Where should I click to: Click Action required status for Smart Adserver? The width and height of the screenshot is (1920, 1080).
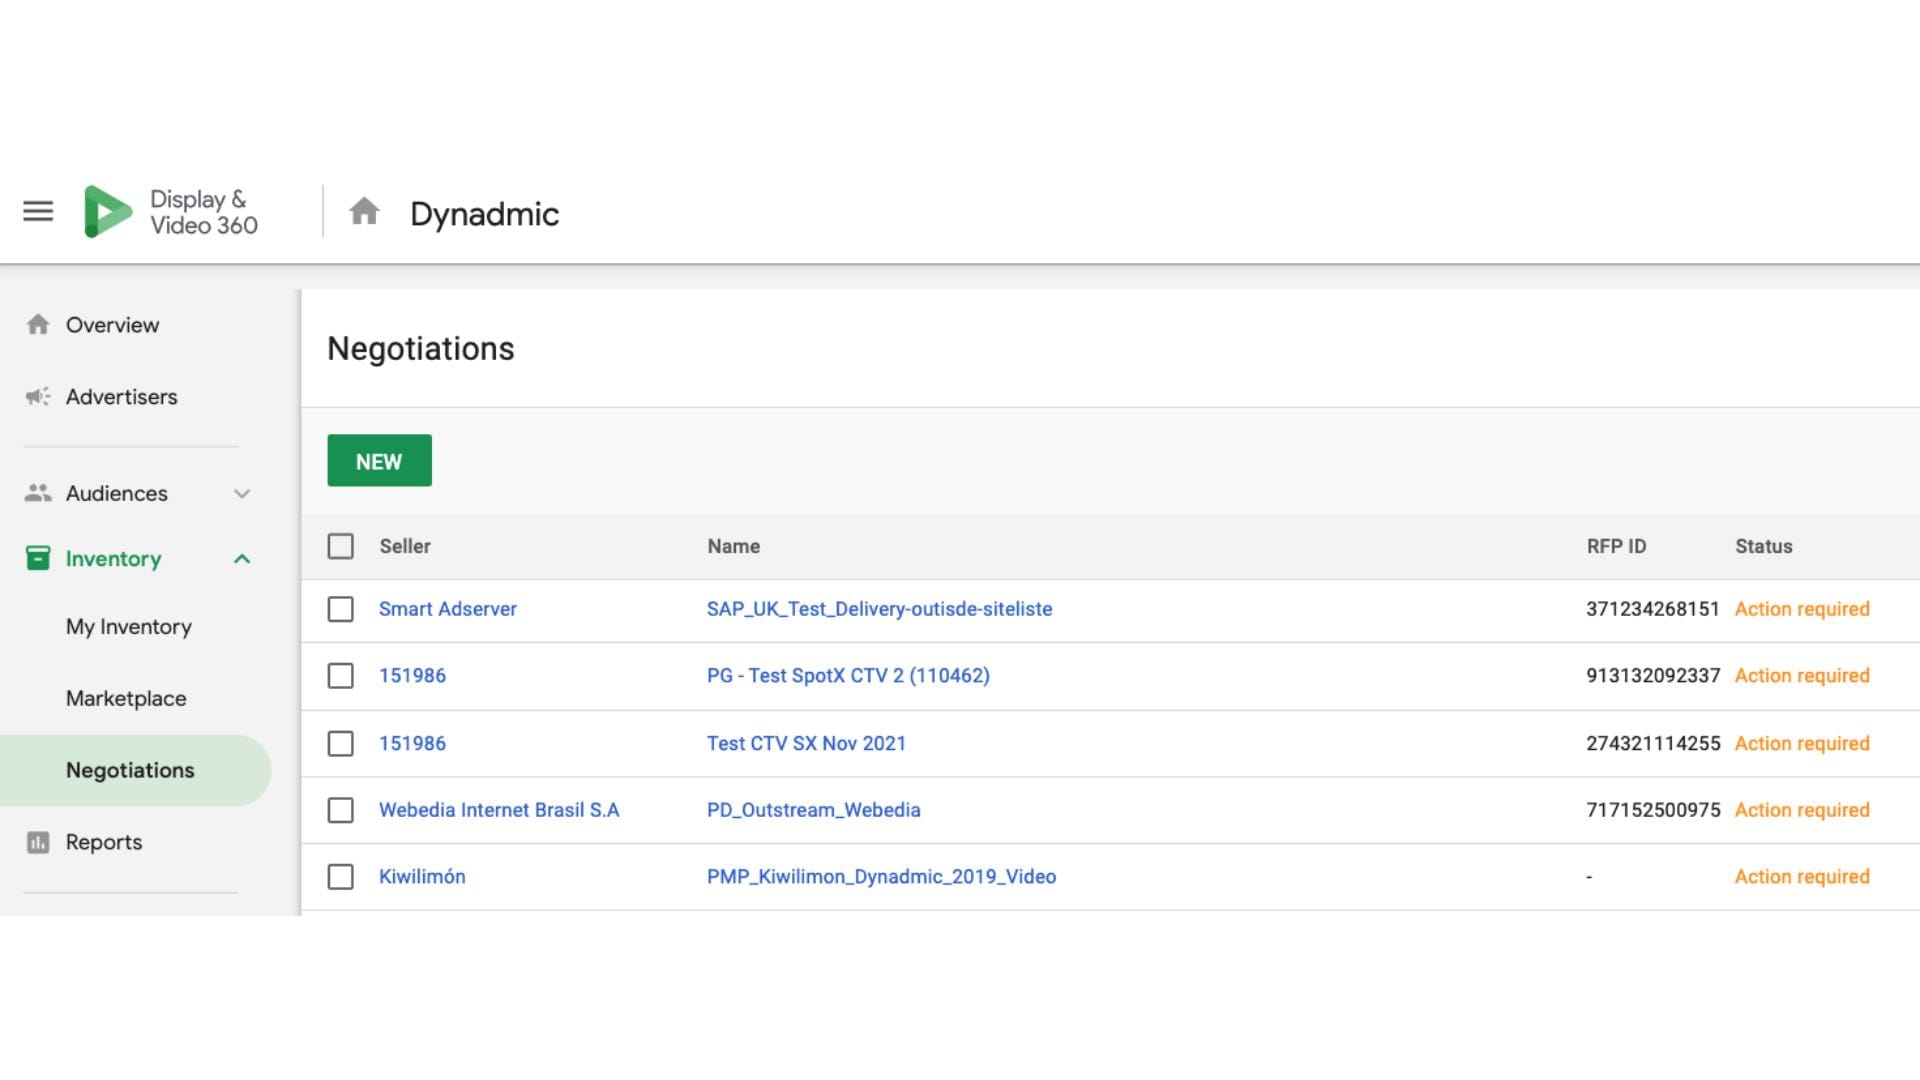coord(1802,609)
